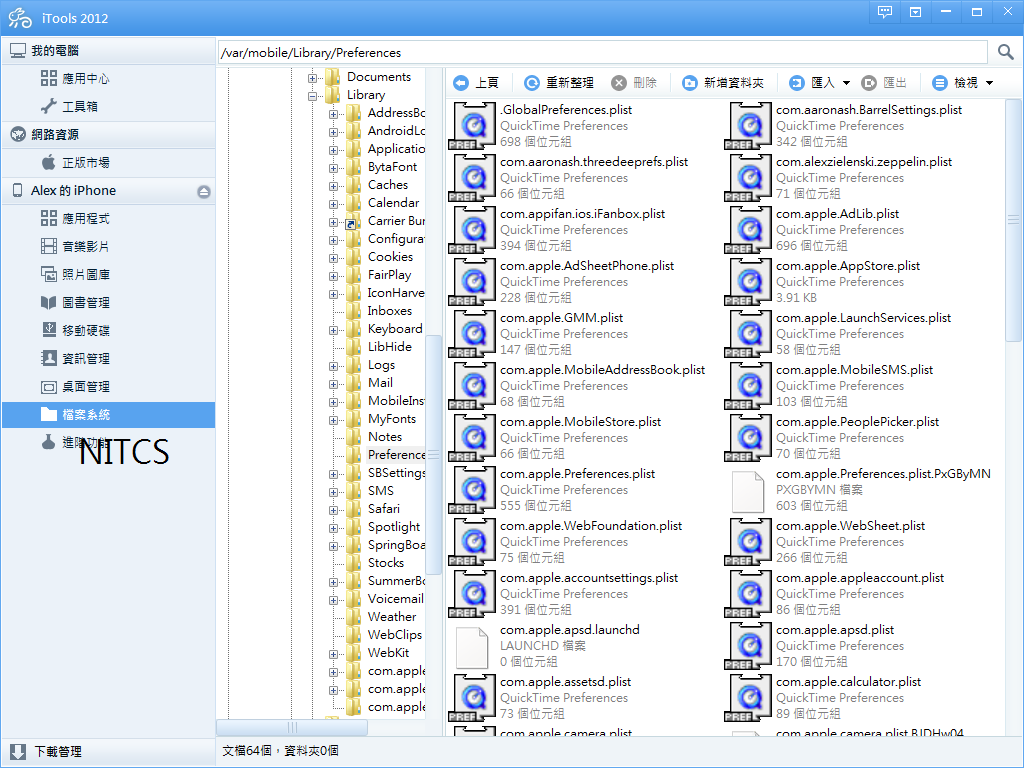
Task: Select com.apple.calculator.plist file icon
Action: (747, 698)
